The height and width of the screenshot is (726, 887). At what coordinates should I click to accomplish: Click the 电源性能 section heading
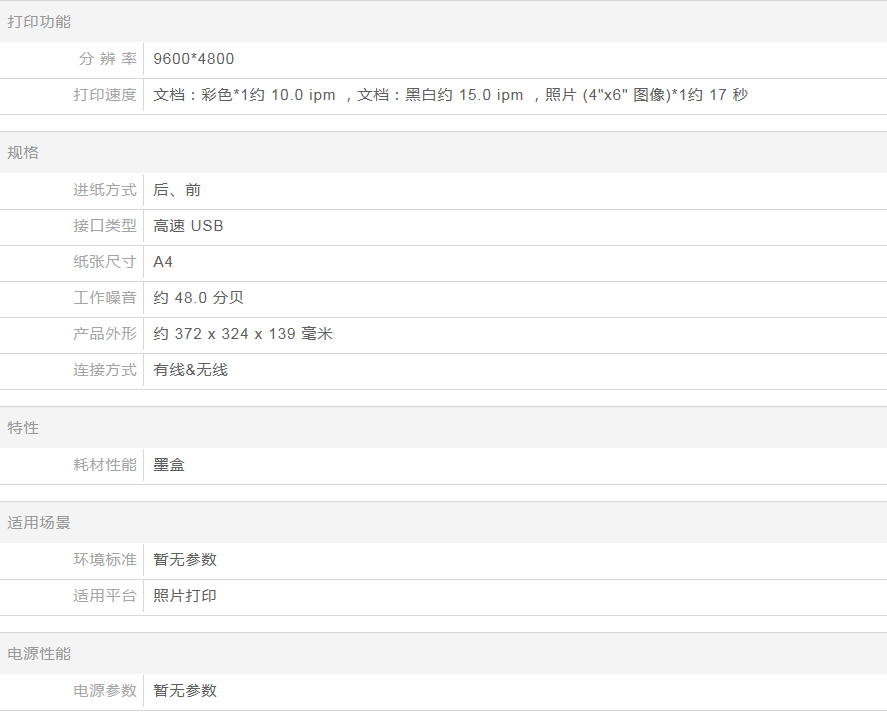(39, 654)
